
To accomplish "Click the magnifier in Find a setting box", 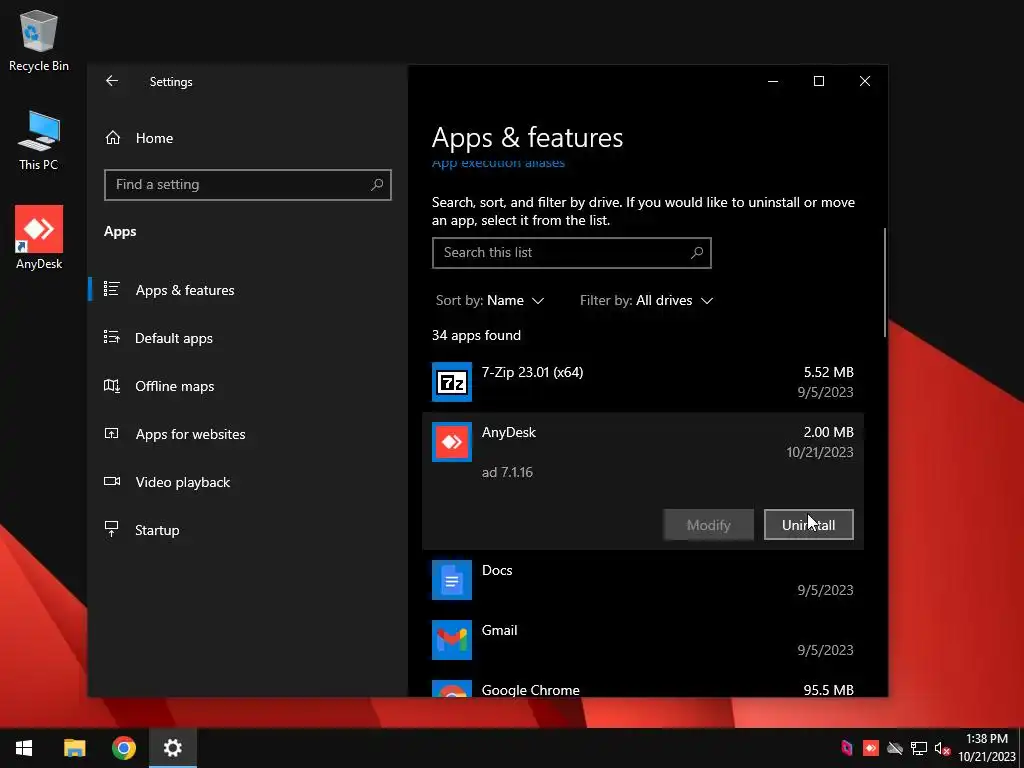I will (377, 185).
